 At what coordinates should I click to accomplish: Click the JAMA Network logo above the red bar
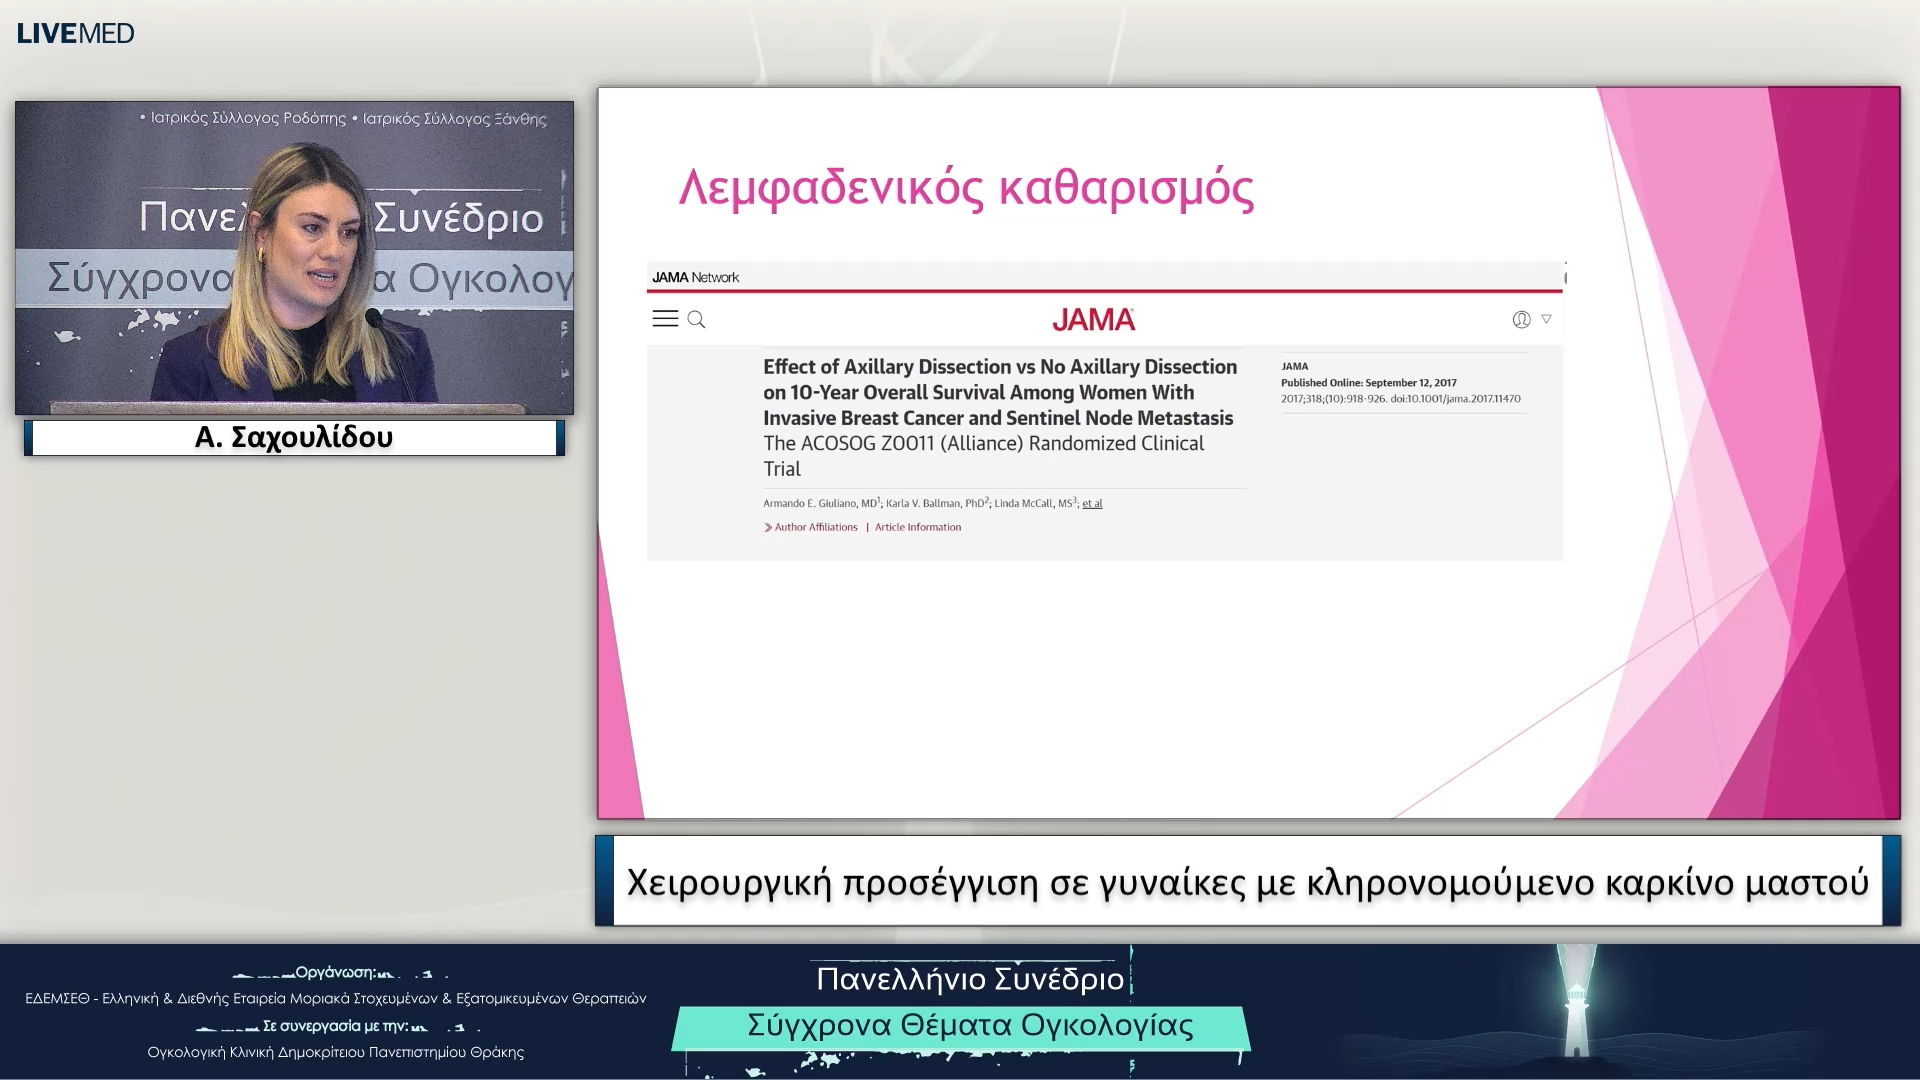coord(697,277)
